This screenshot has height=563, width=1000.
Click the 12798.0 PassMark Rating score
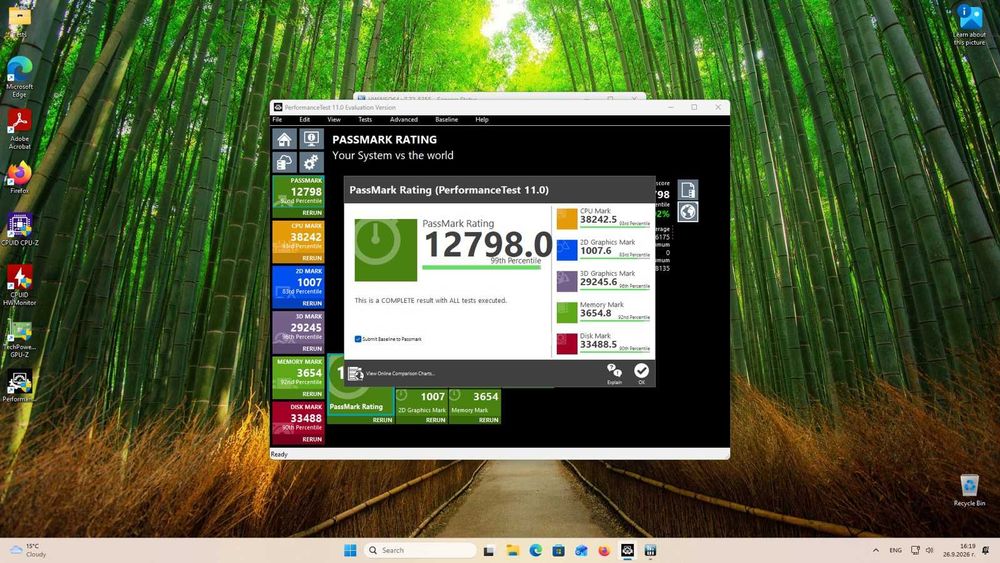tap(488, 244)
